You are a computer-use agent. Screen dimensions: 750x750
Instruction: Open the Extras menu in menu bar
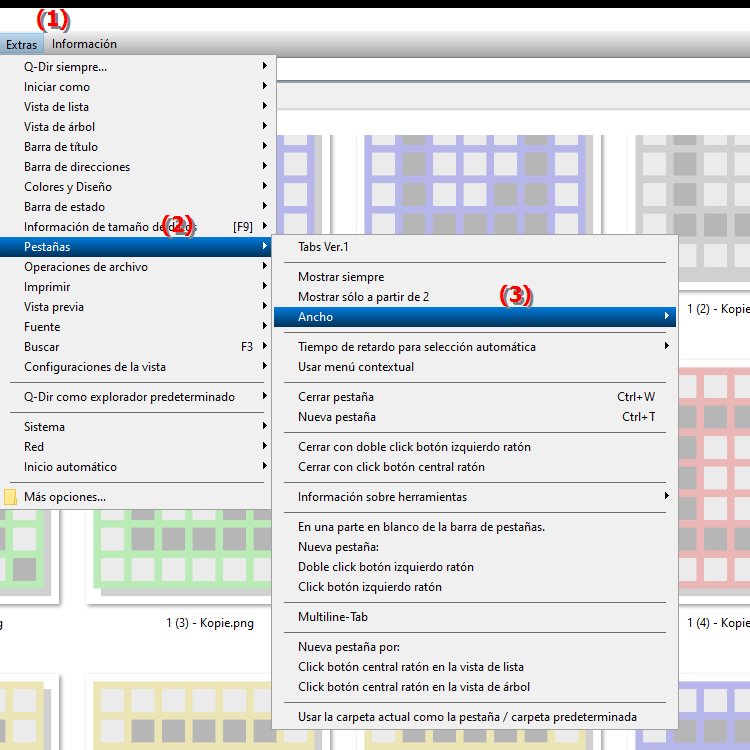pos(21,44)
